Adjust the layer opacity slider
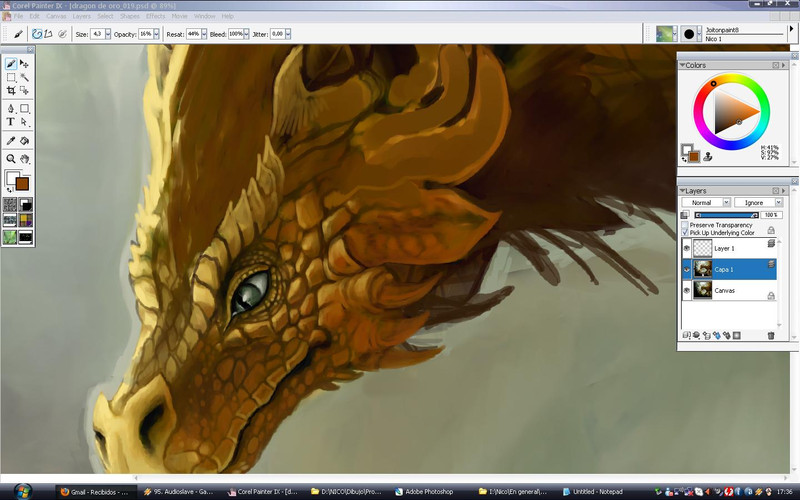This screenshot has width=800, height=500. click(726, 215)
